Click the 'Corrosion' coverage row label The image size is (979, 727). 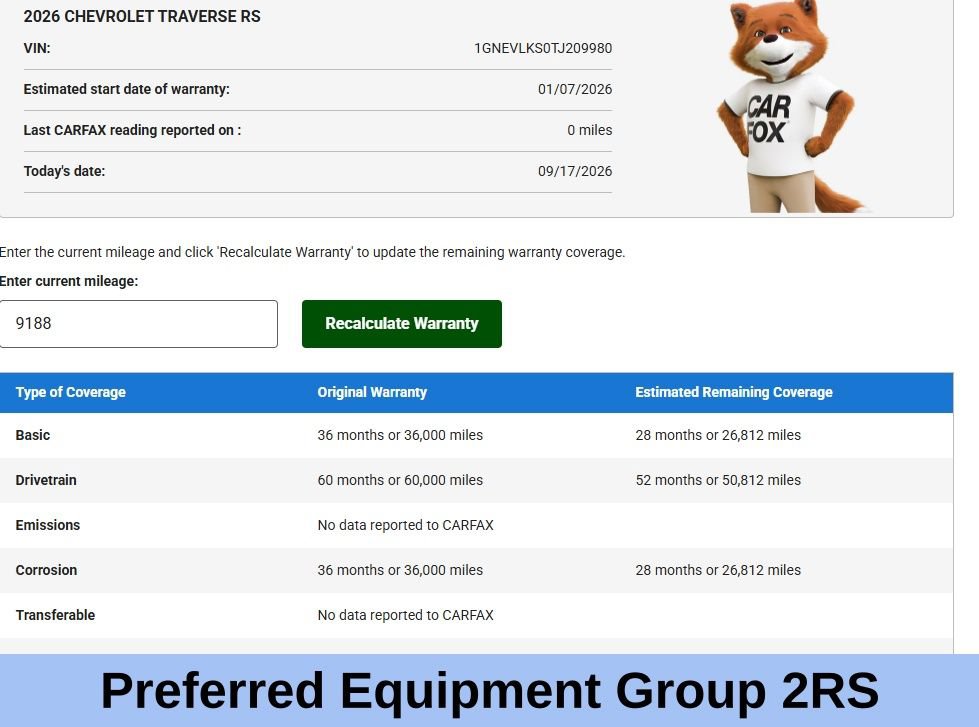[x=46, y=570]
